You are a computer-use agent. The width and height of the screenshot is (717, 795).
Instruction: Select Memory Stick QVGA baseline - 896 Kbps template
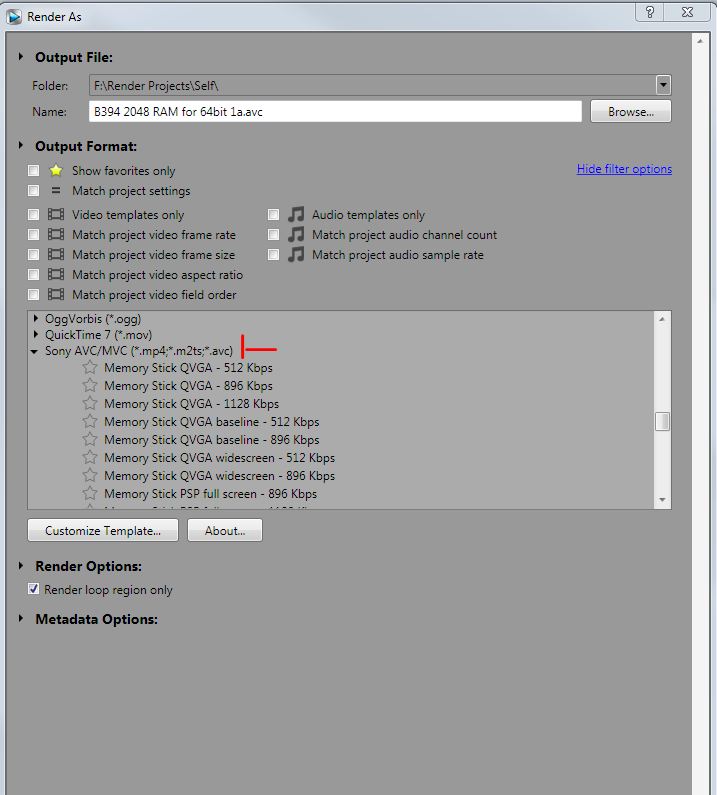coord(211,440)
